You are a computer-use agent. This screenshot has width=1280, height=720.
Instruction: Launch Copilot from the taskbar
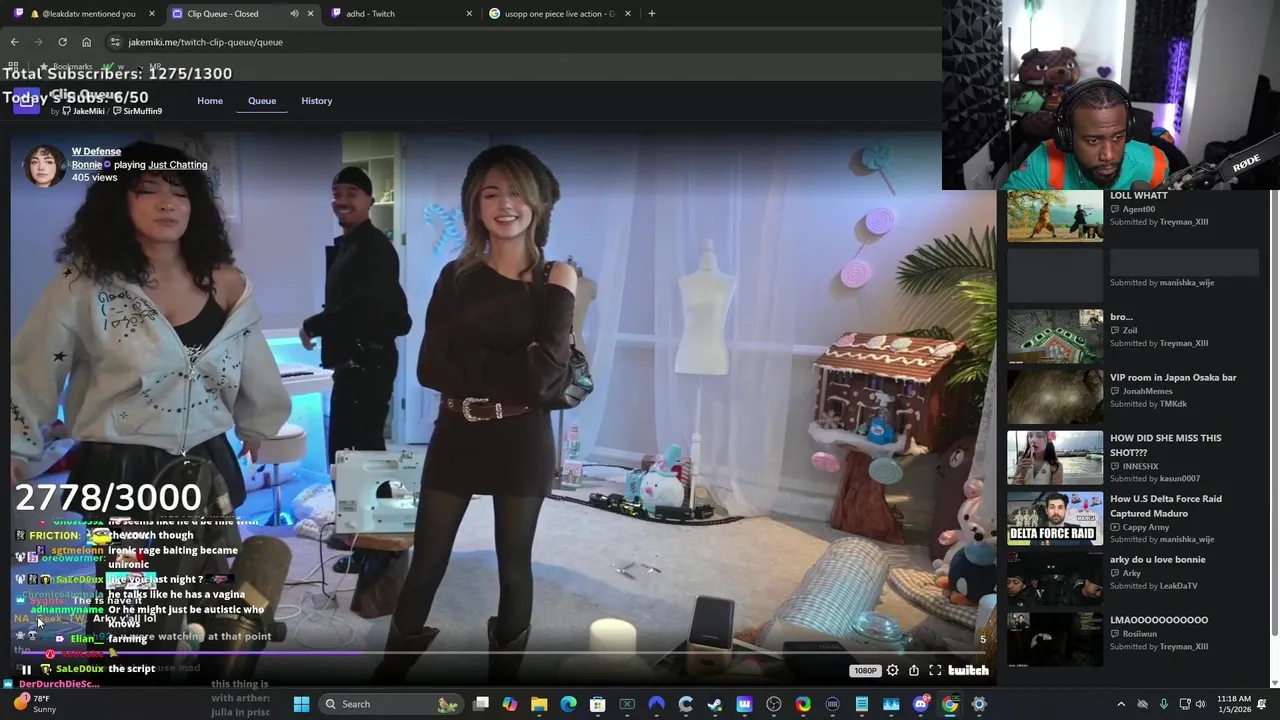(x=510, y=704)
